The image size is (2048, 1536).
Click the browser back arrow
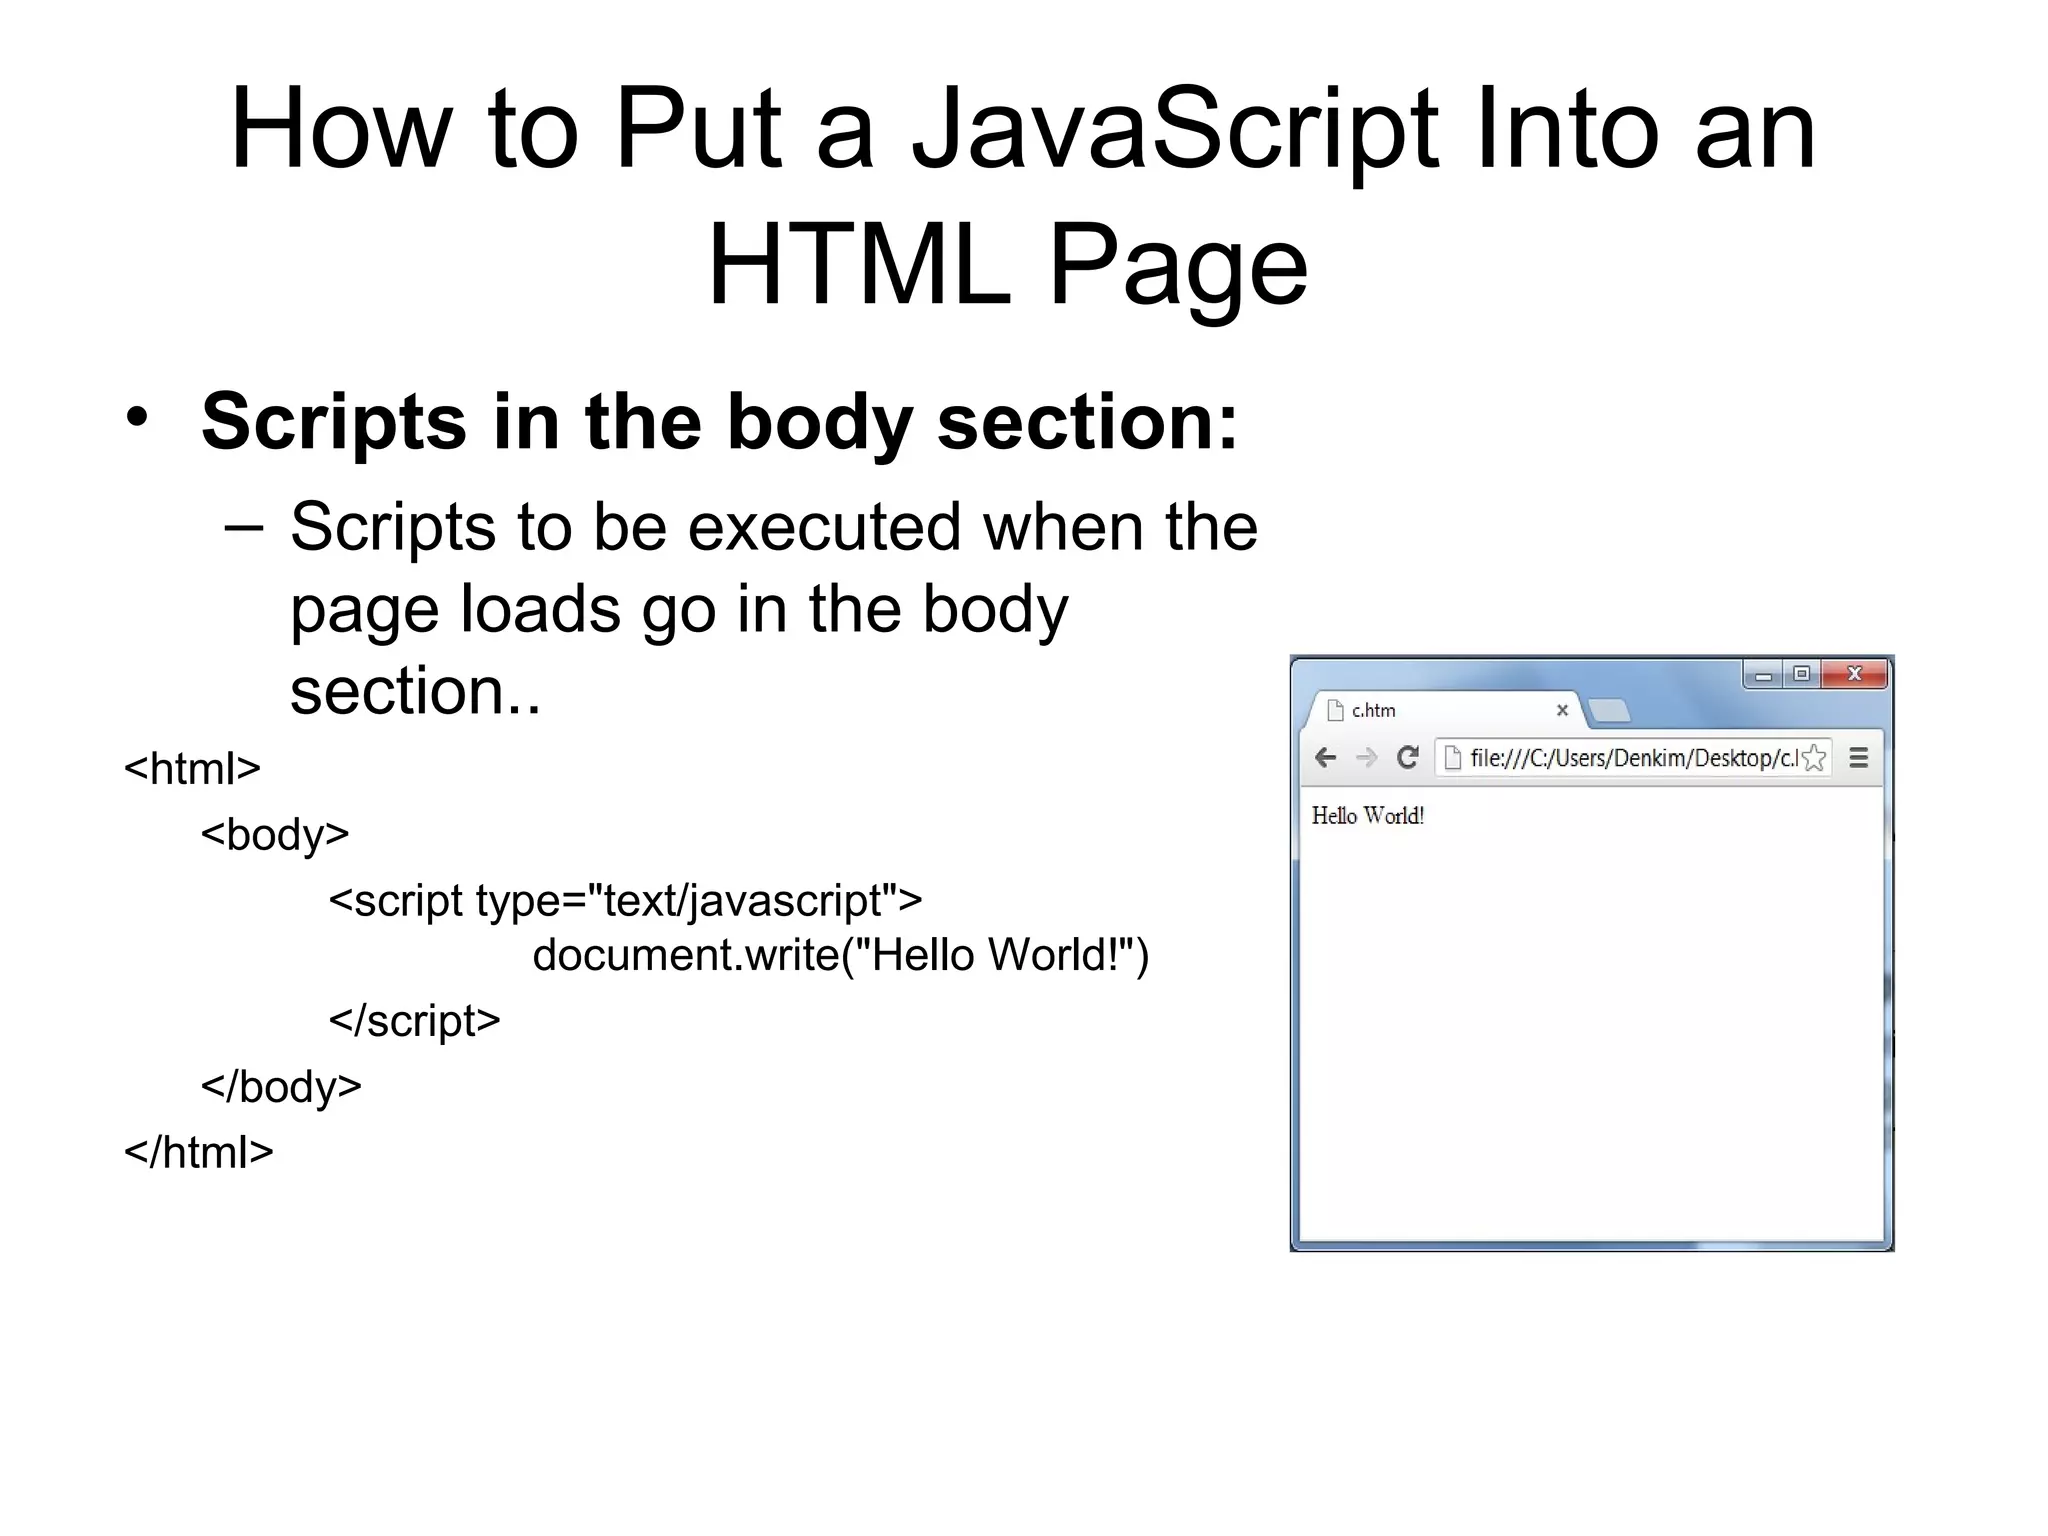click(x=1325, y=758)
